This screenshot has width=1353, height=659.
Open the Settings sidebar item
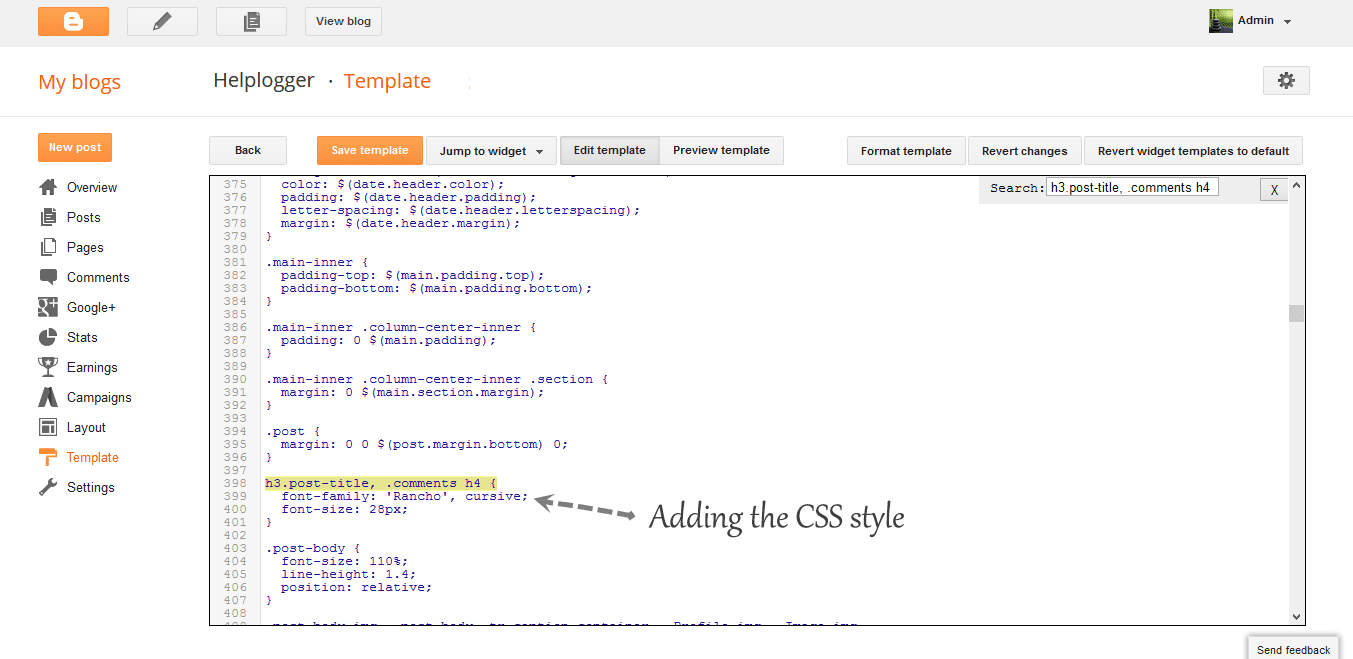(x=91, y=487)
